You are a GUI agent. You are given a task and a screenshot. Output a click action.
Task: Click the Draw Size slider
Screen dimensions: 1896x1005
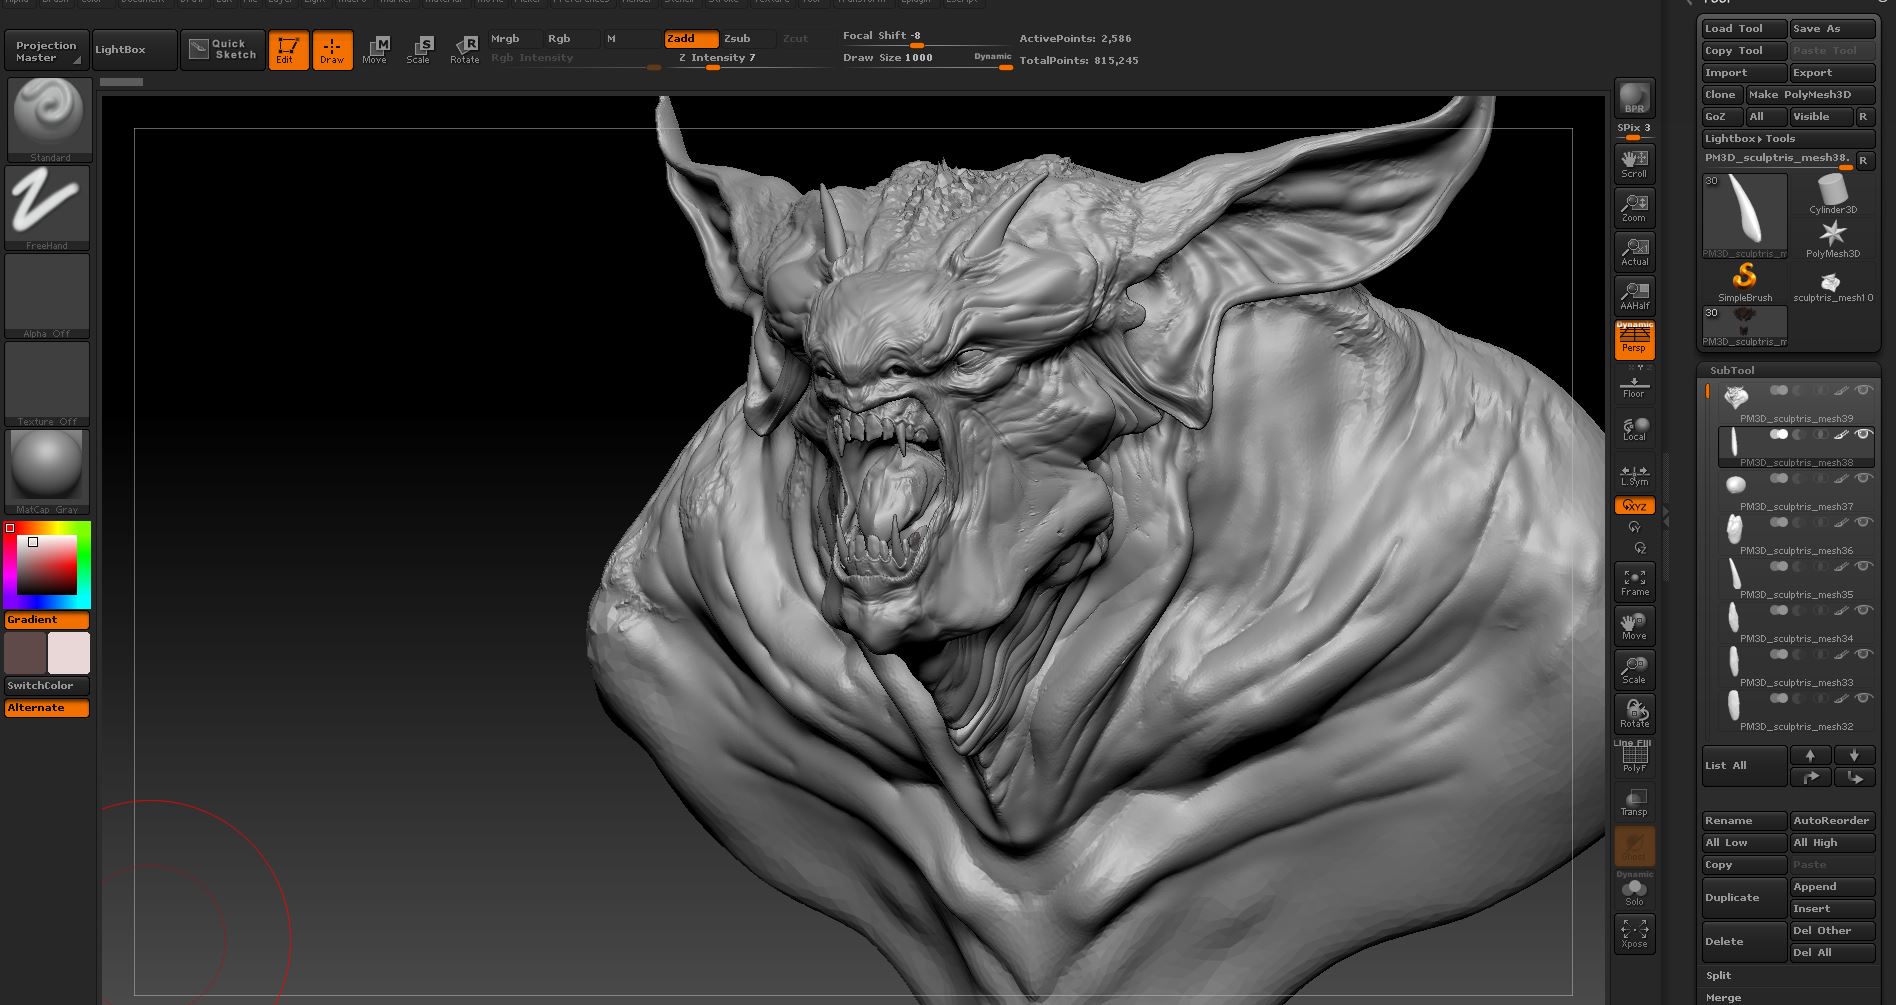pyautogui.click(x=927, y=60)
